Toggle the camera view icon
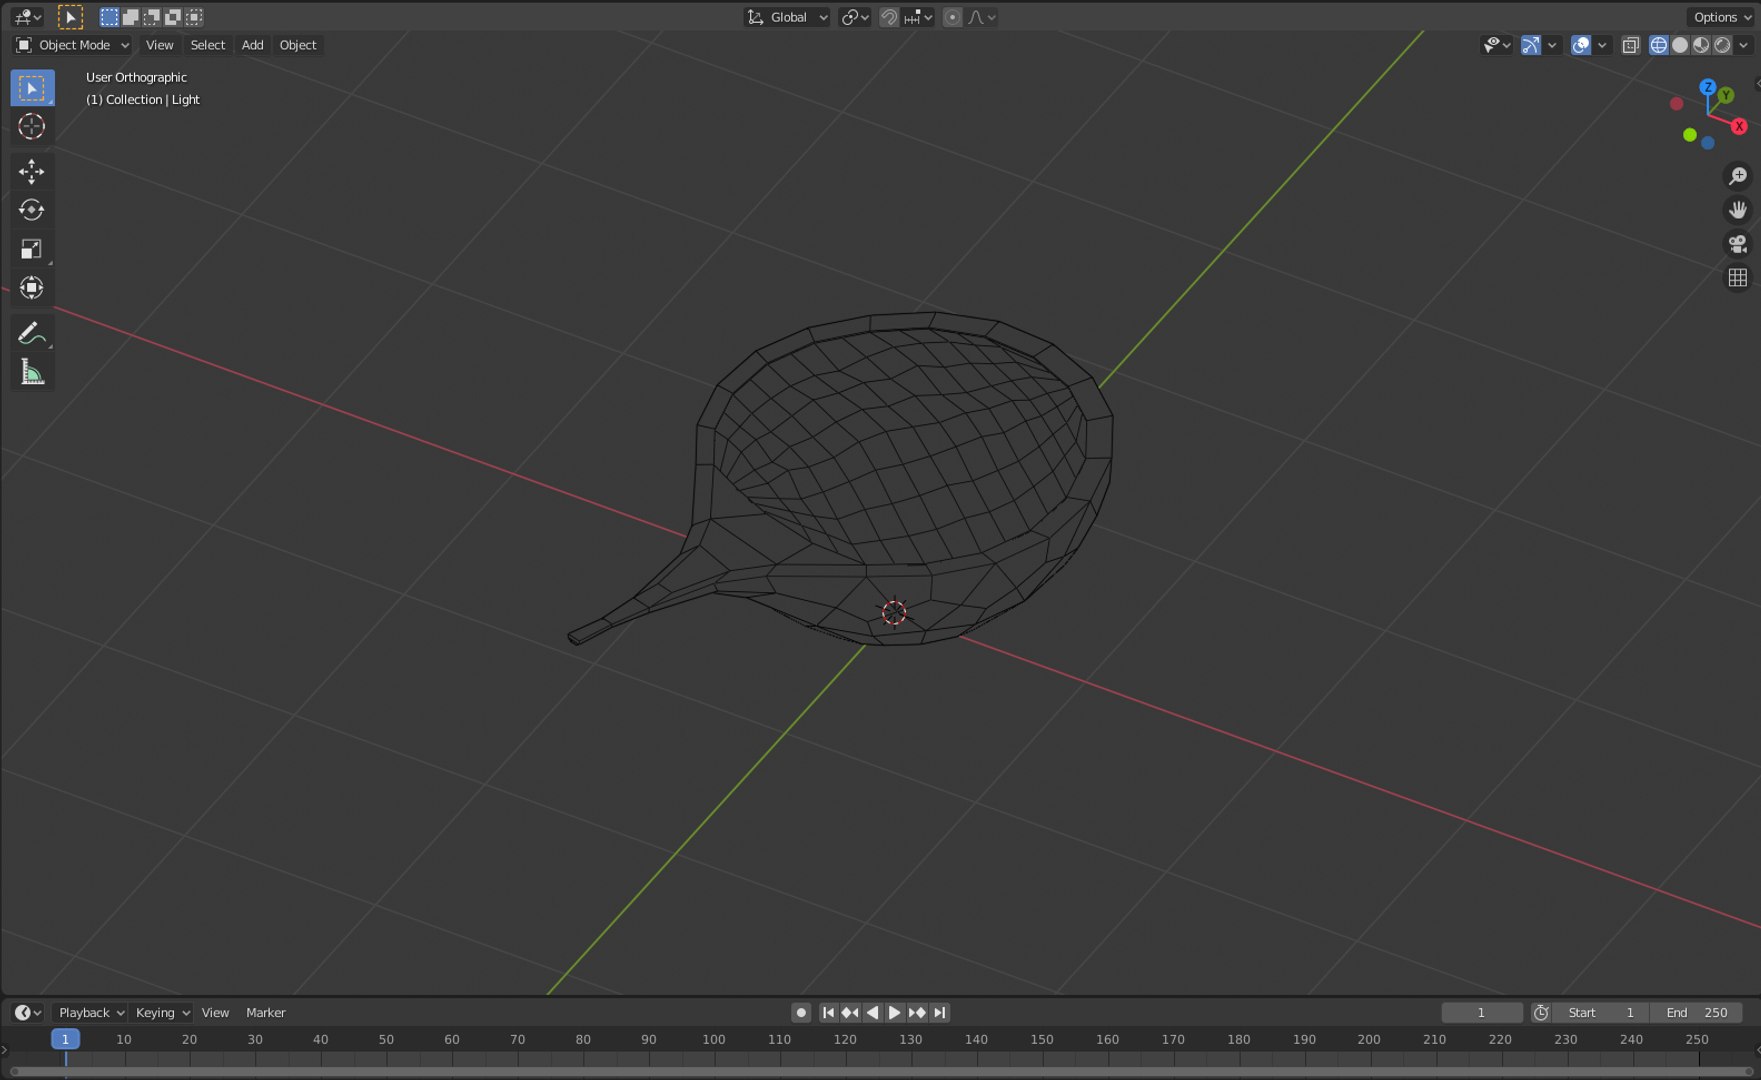The image size is (1761, 1080). point(1738,244)
